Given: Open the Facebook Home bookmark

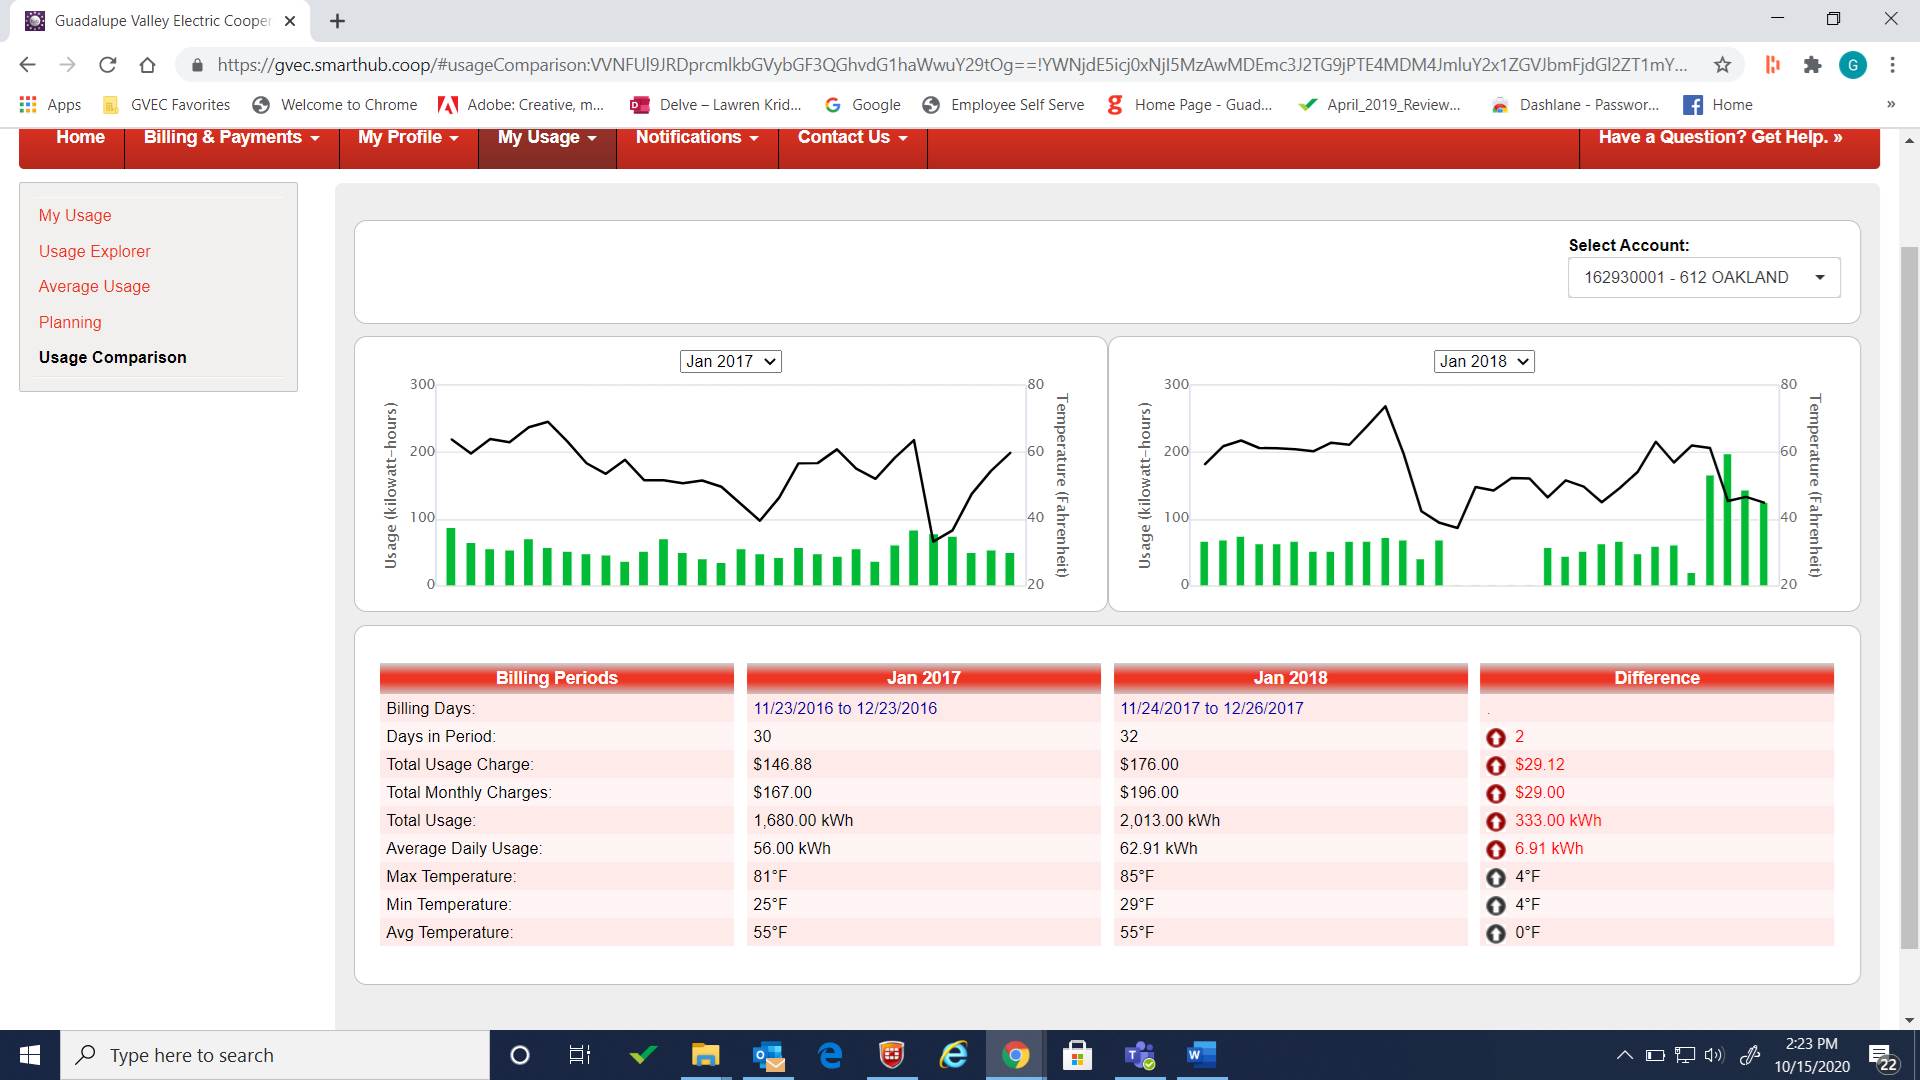Looking at the screenshot, I should point(1718,105).
